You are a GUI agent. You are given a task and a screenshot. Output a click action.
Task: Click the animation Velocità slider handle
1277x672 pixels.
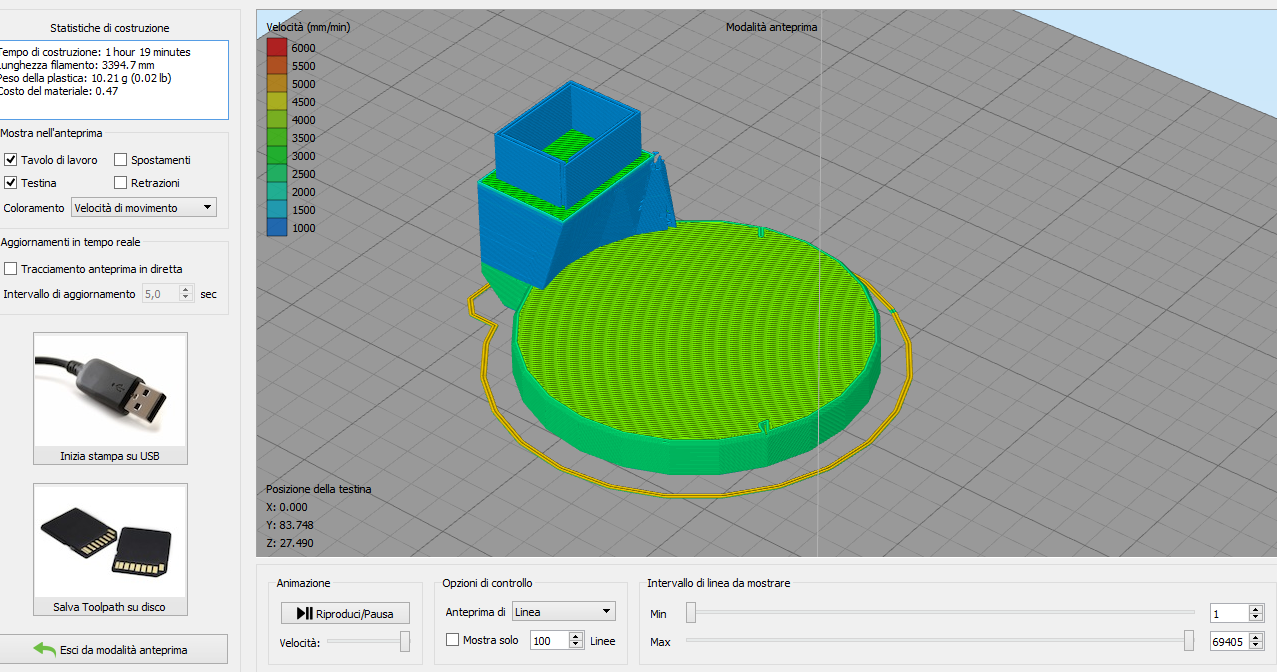click(x=405, y=642)
